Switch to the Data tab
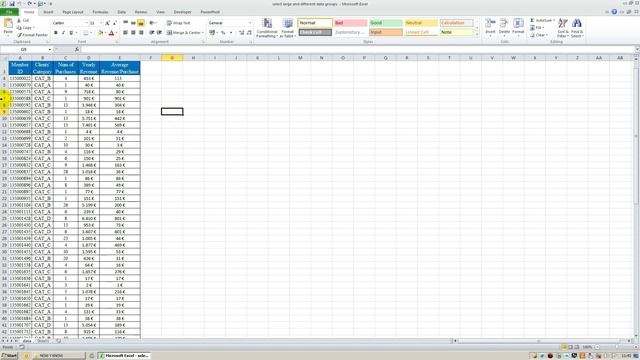Image resolution: width=640 pixels, height=360 pixels. coord(122,12)
